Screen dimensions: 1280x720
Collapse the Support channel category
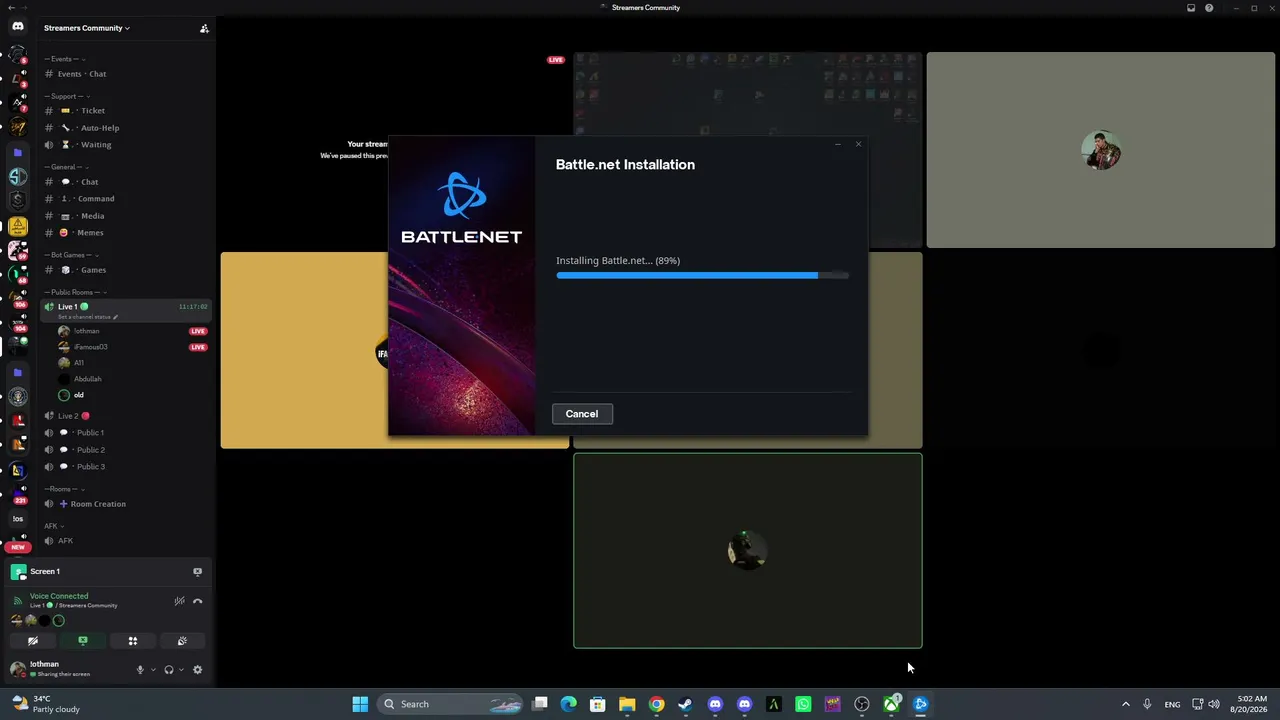coord(67,96)
